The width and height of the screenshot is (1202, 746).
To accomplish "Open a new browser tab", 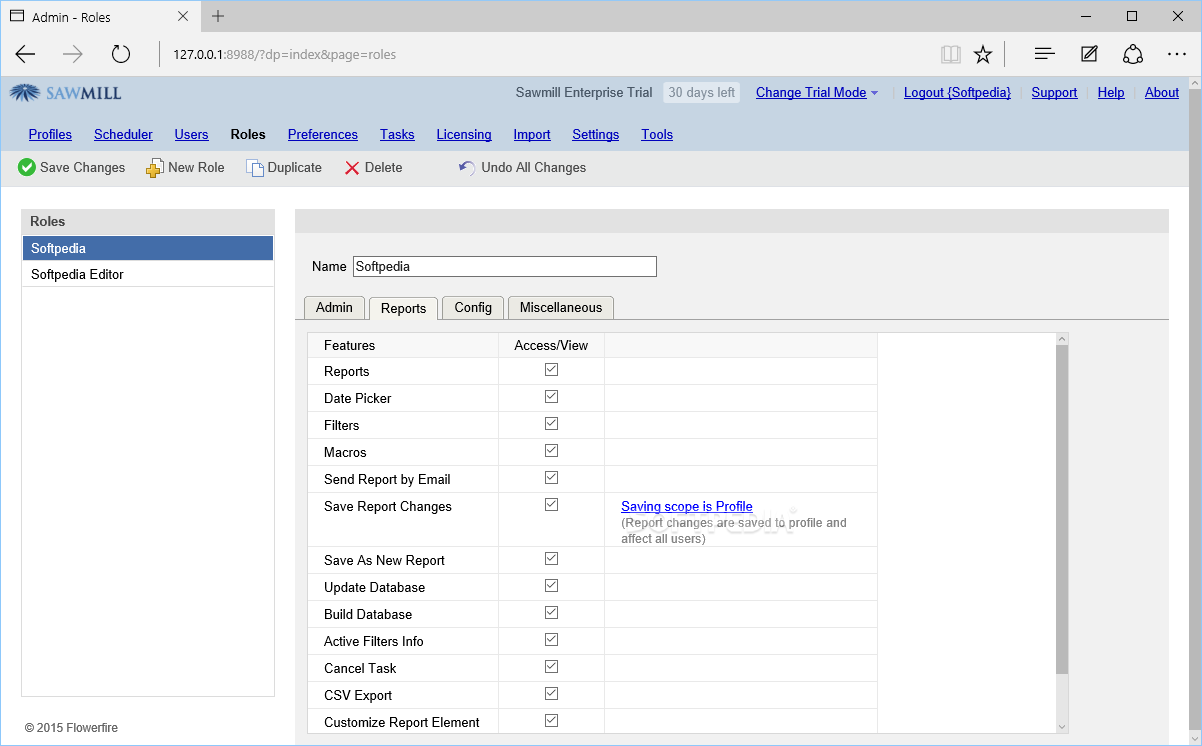I will (218, 16).
